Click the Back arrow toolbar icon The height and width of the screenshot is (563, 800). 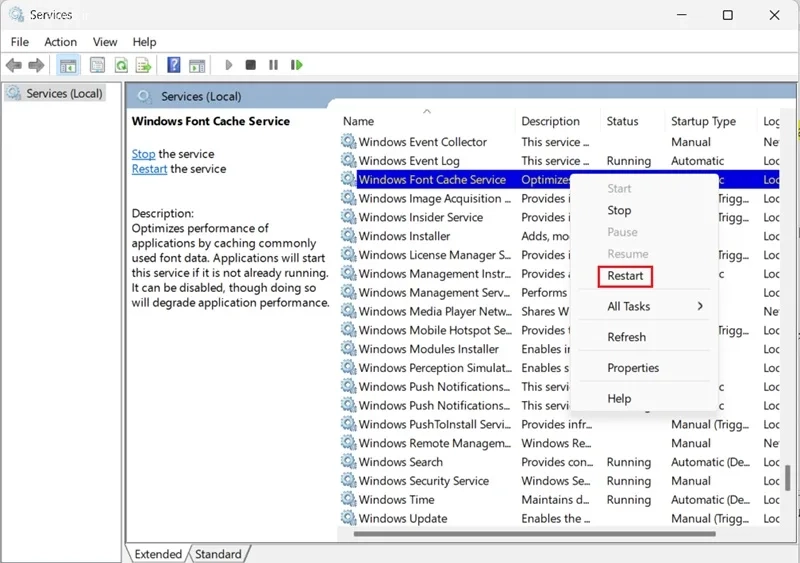click(14, 65)
